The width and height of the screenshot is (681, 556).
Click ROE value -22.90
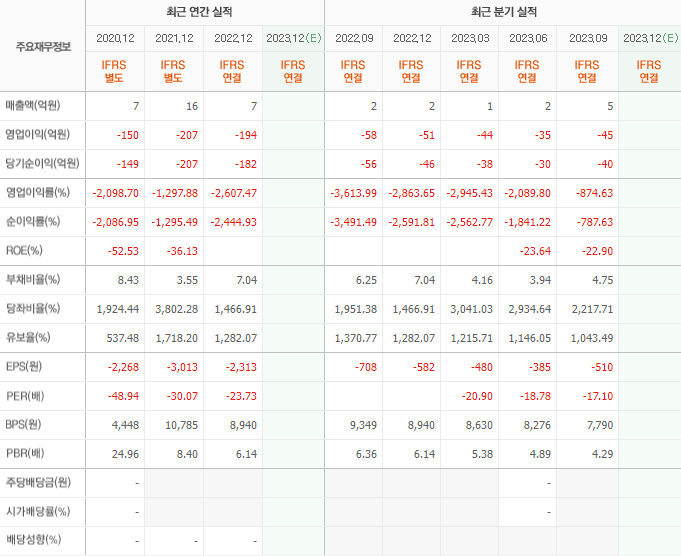597,251
